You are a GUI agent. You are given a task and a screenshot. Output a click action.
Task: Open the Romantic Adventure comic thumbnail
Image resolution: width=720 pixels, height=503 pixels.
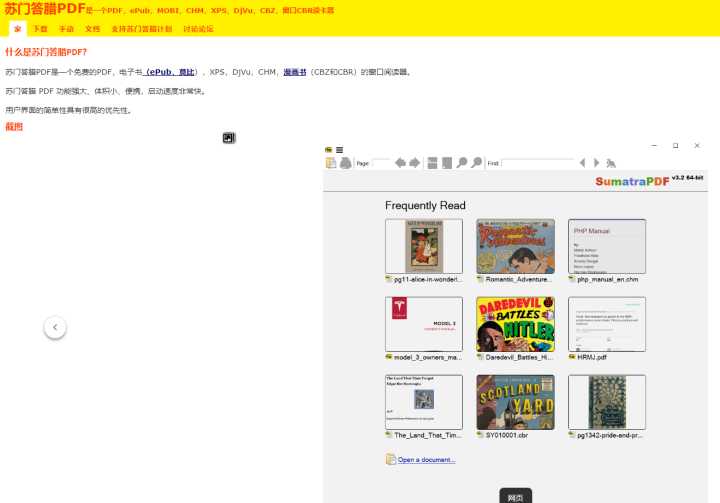pyautogui.click(x=515, y=246)
